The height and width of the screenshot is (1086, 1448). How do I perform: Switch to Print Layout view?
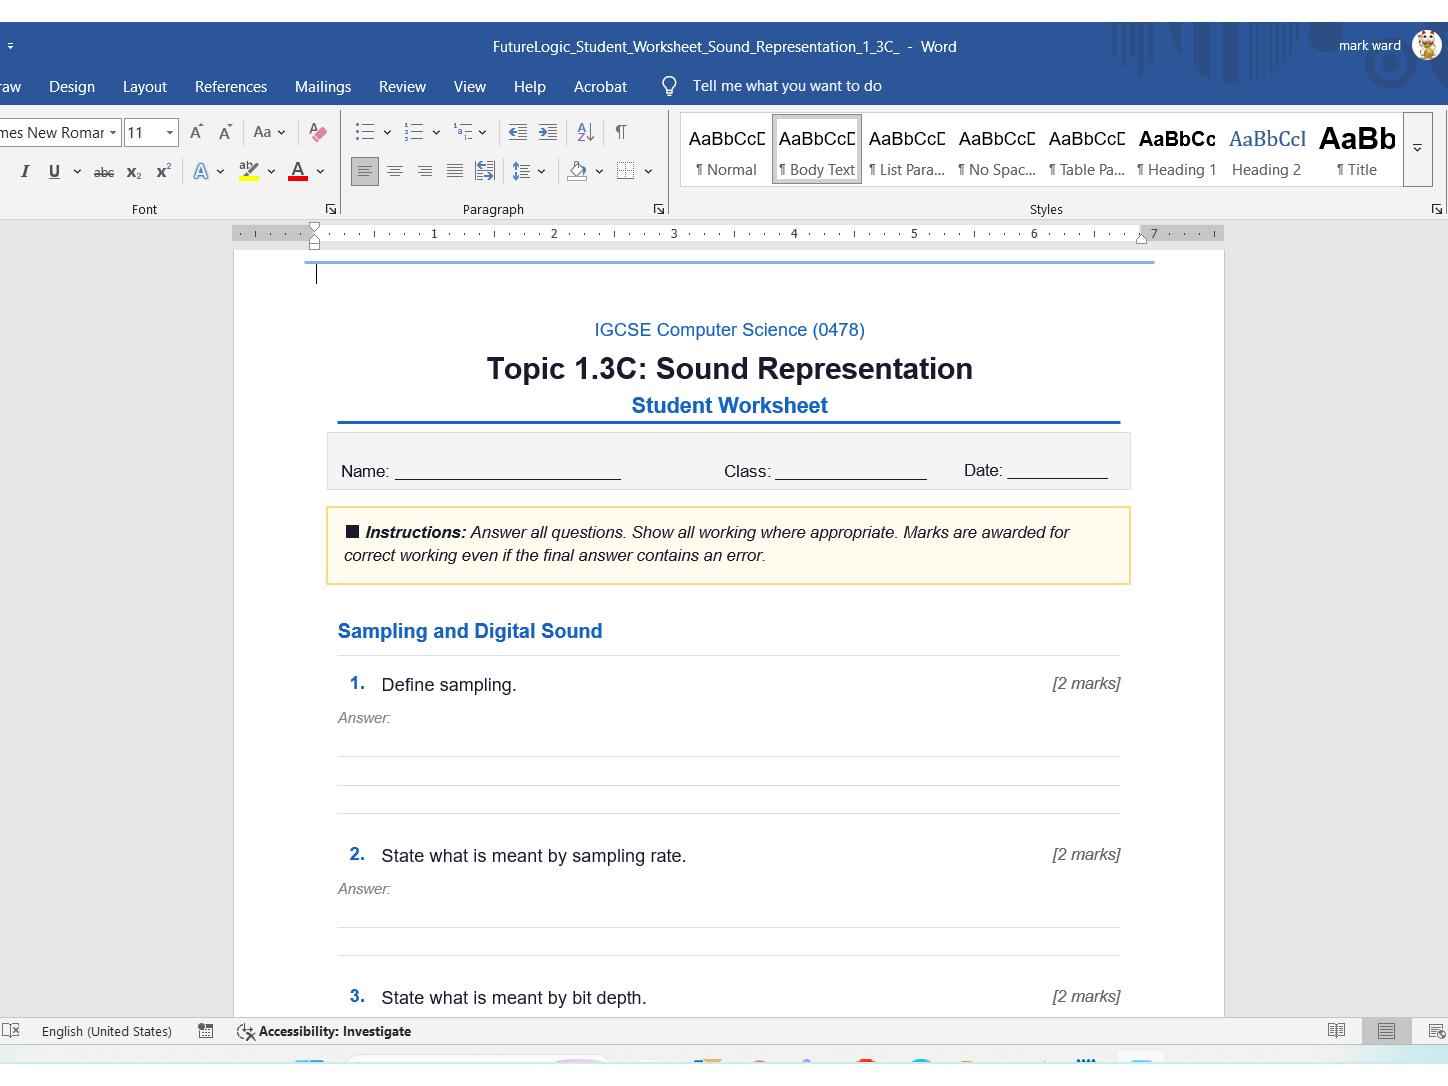(1386, 1031)
